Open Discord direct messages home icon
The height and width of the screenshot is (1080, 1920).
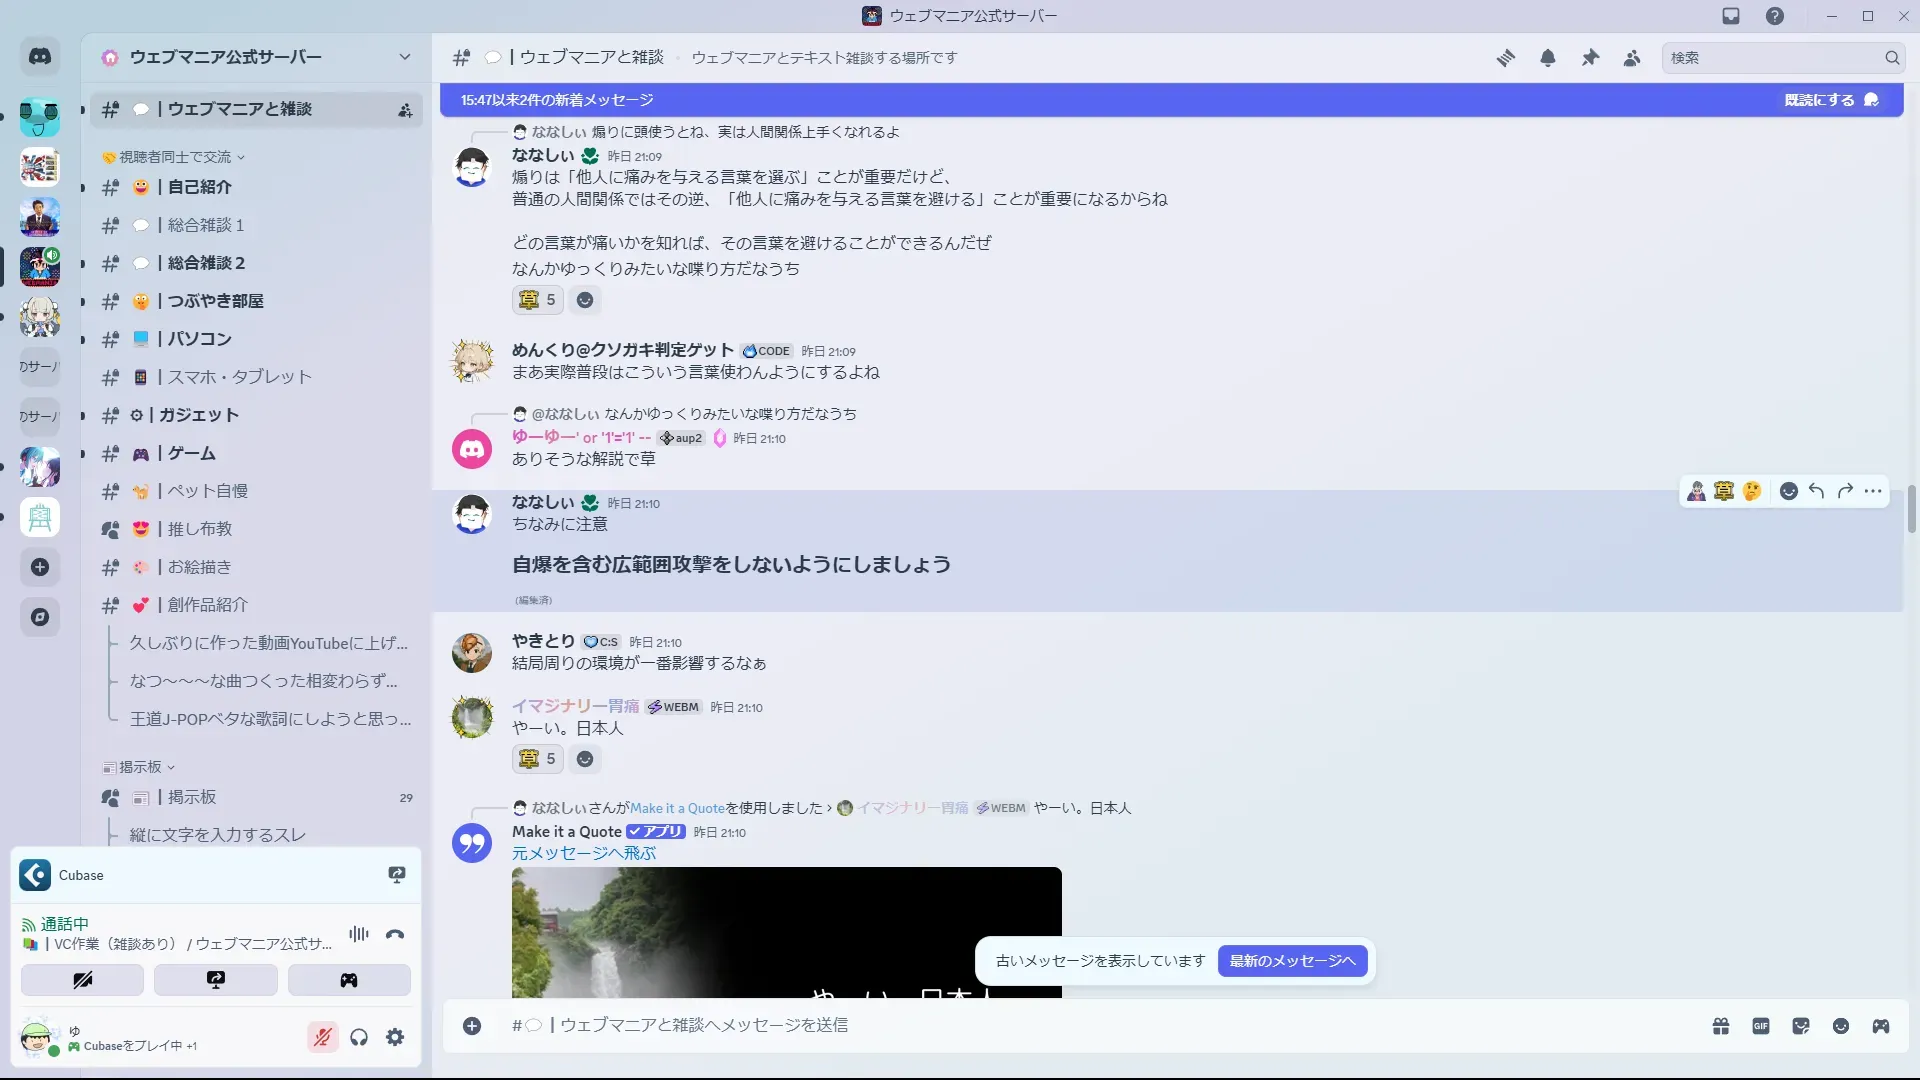[40, 57]
